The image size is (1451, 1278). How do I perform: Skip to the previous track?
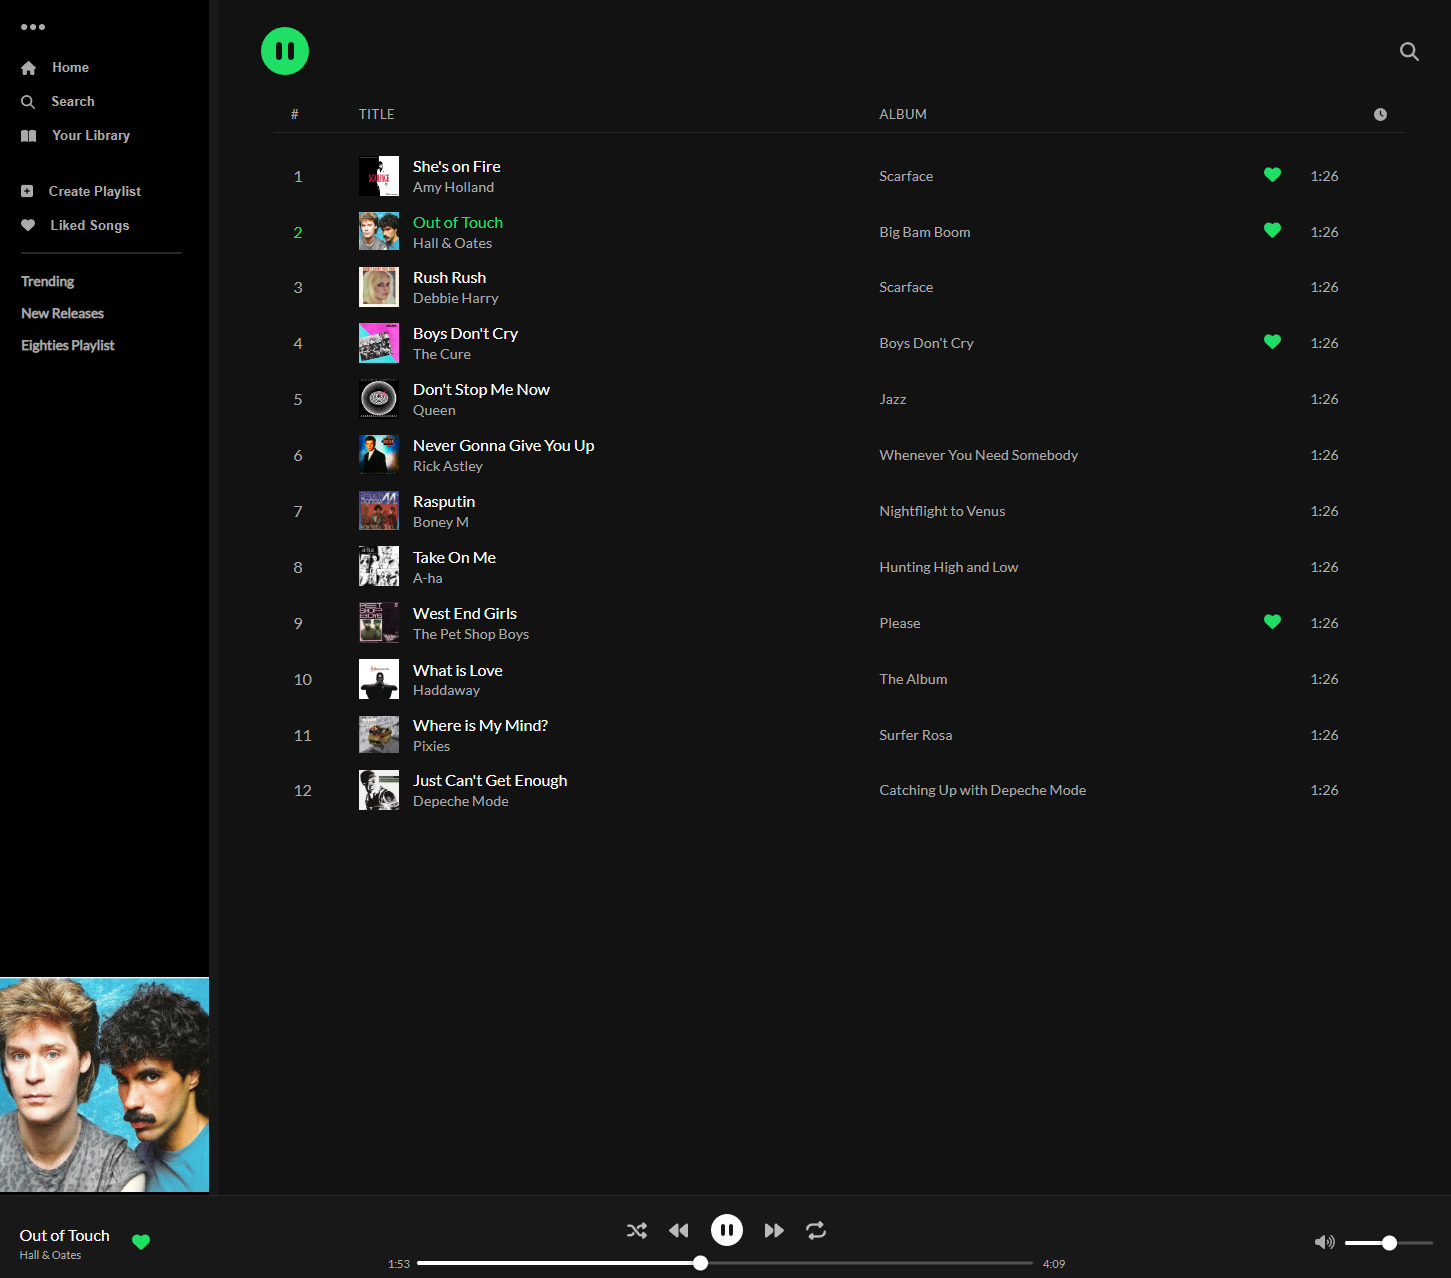pyautogui.click(x=679, y=1231)
